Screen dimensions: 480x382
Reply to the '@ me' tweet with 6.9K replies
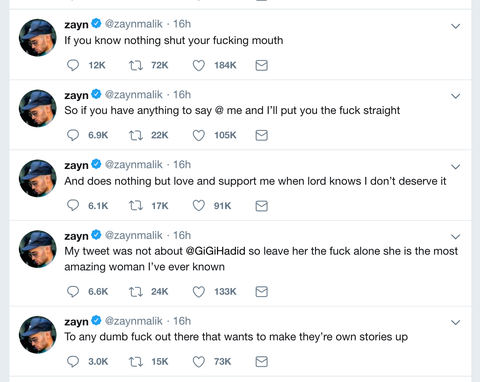73,135
